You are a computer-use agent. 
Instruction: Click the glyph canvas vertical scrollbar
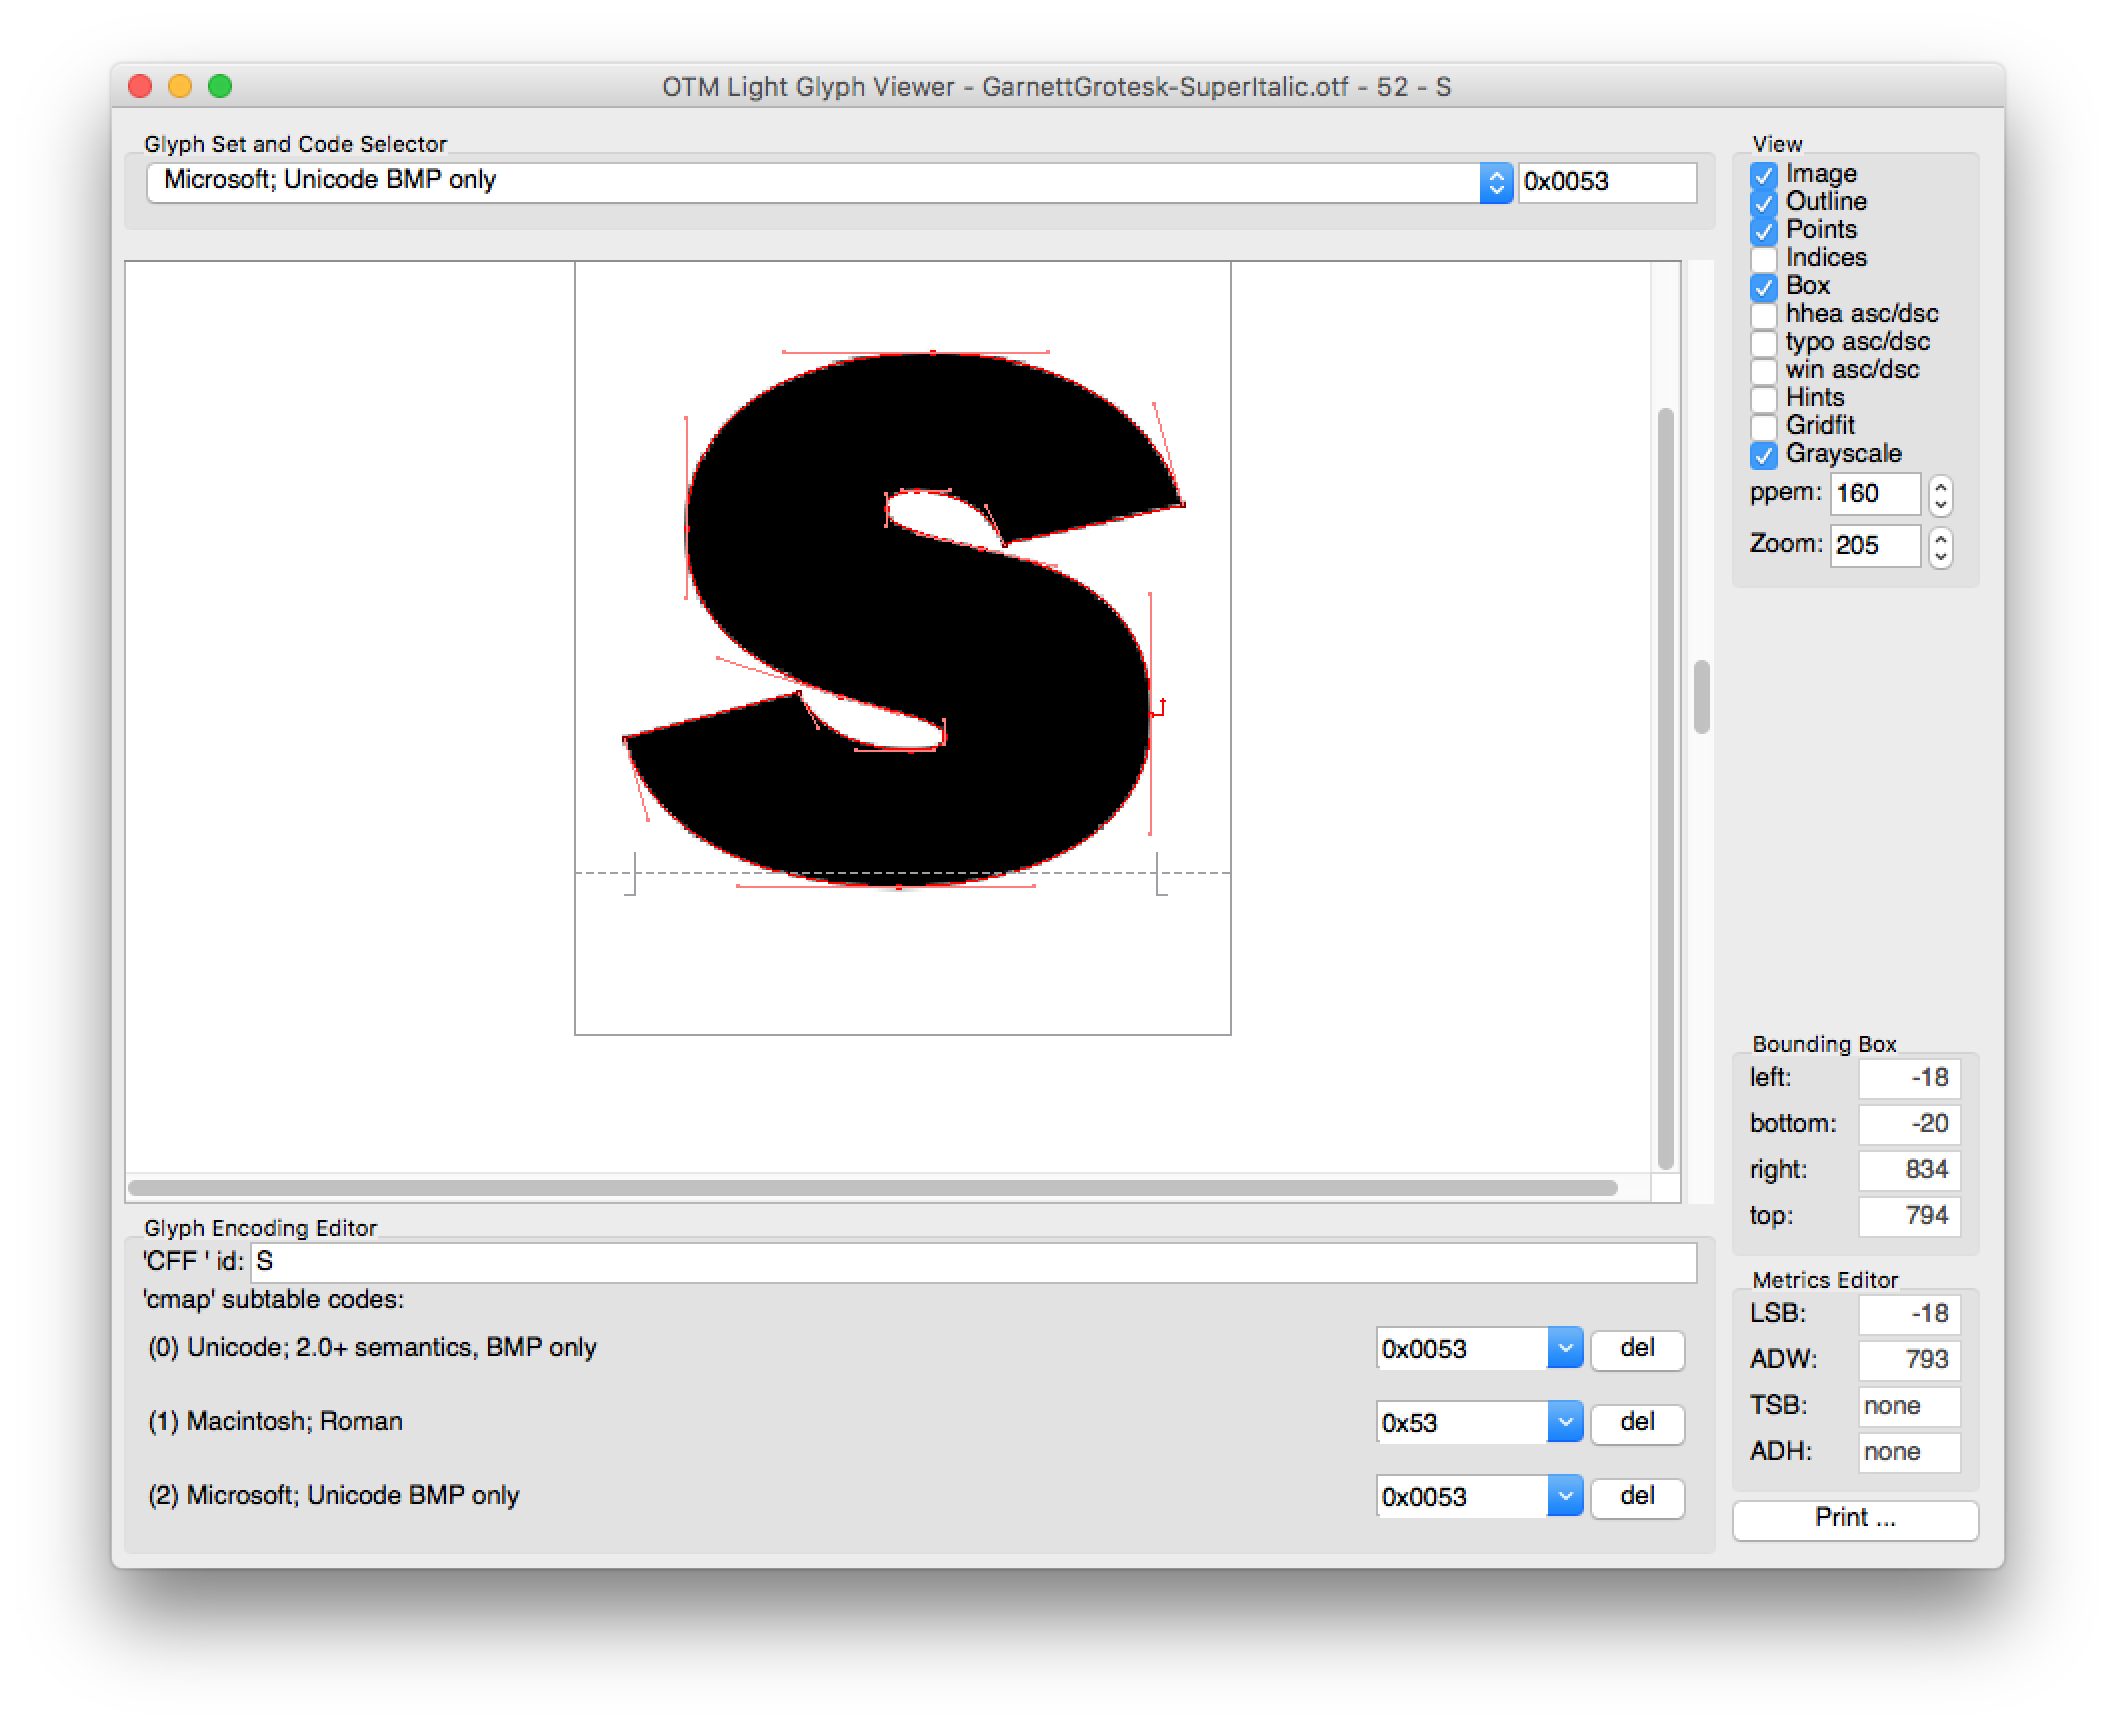coord(1665,788)
